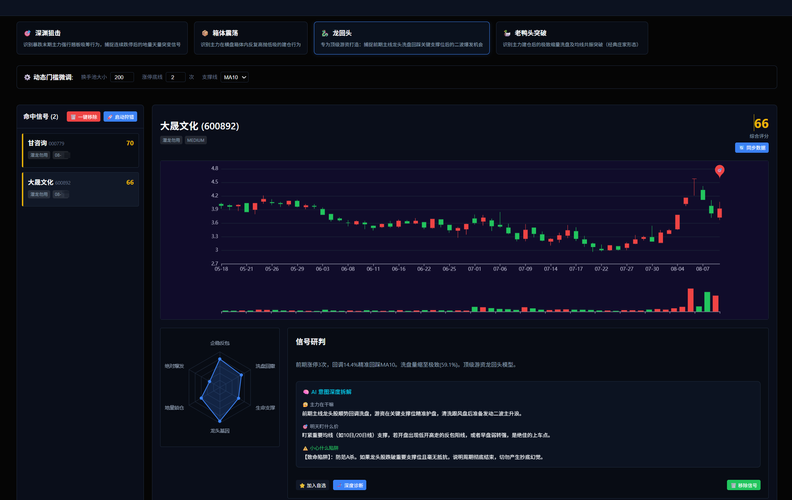Click the 命中信号 (2) heading
This screenshot has width=792, height=500.
pyautogui.click(x=40, y=117)
